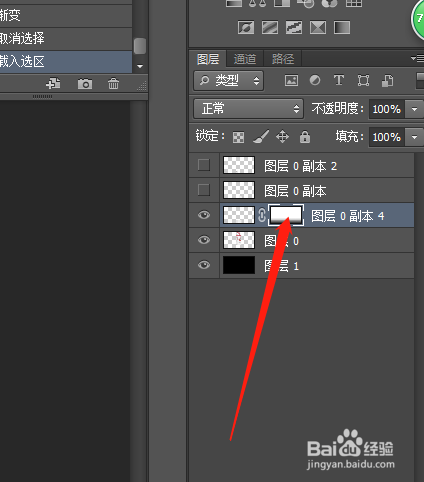Hide layer 图层 1 eye icon
424x482 pixels.
click(204, 265)
